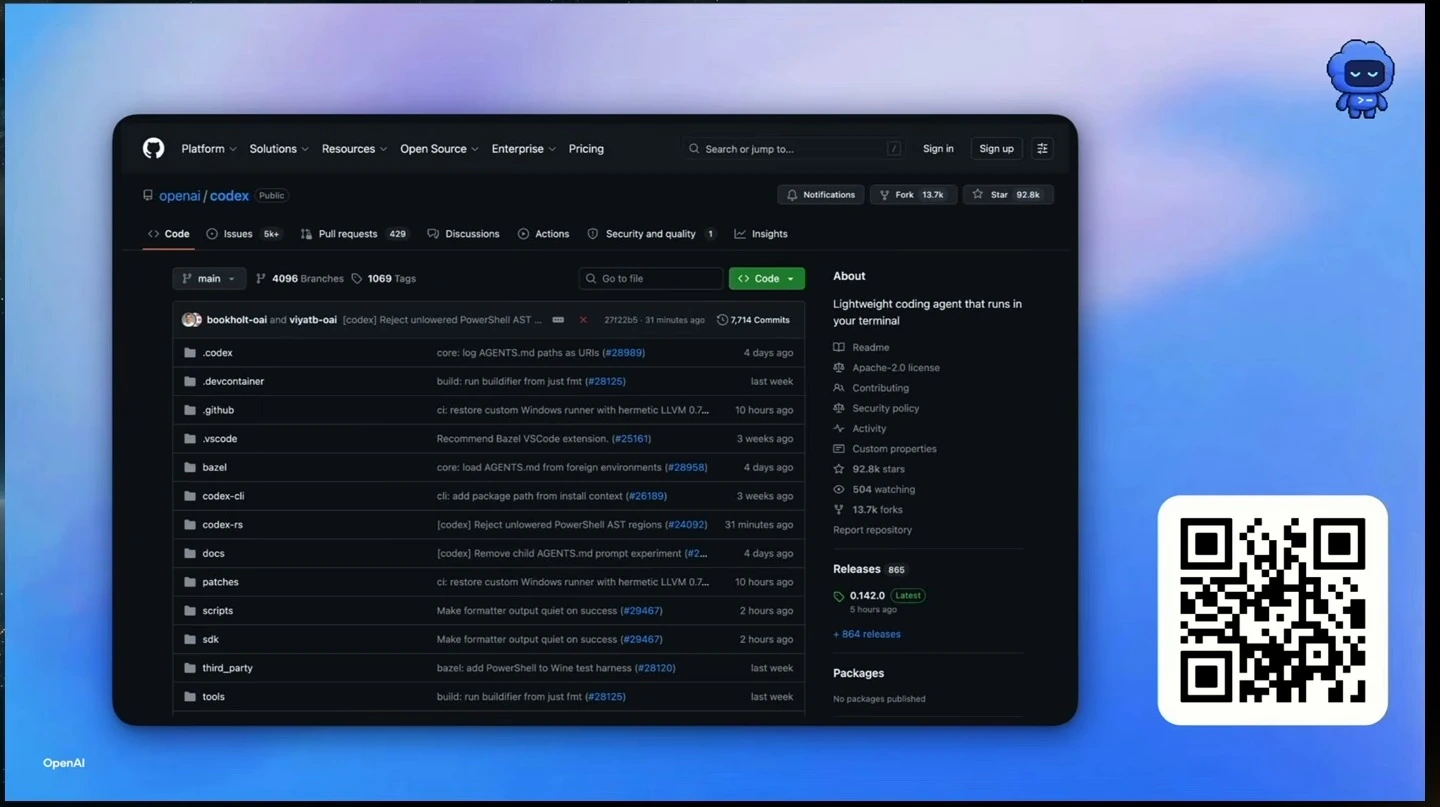Open the 1069 Tags link

[x=384, y=279]
